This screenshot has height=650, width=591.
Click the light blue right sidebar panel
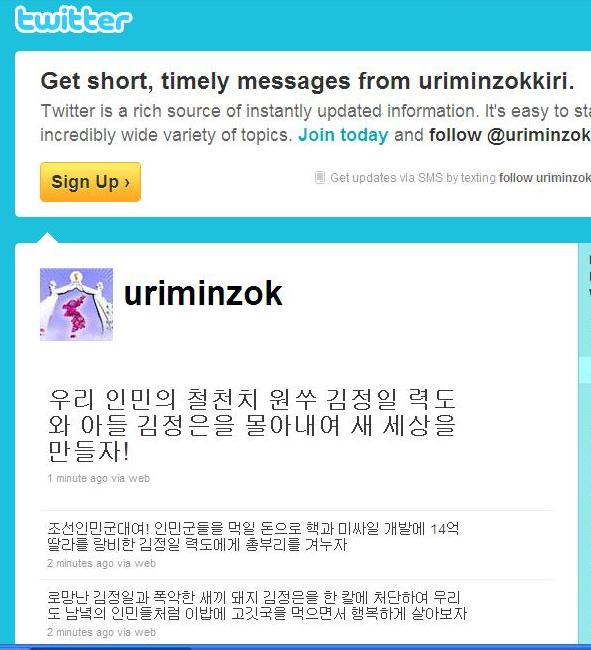click(585, 444)
